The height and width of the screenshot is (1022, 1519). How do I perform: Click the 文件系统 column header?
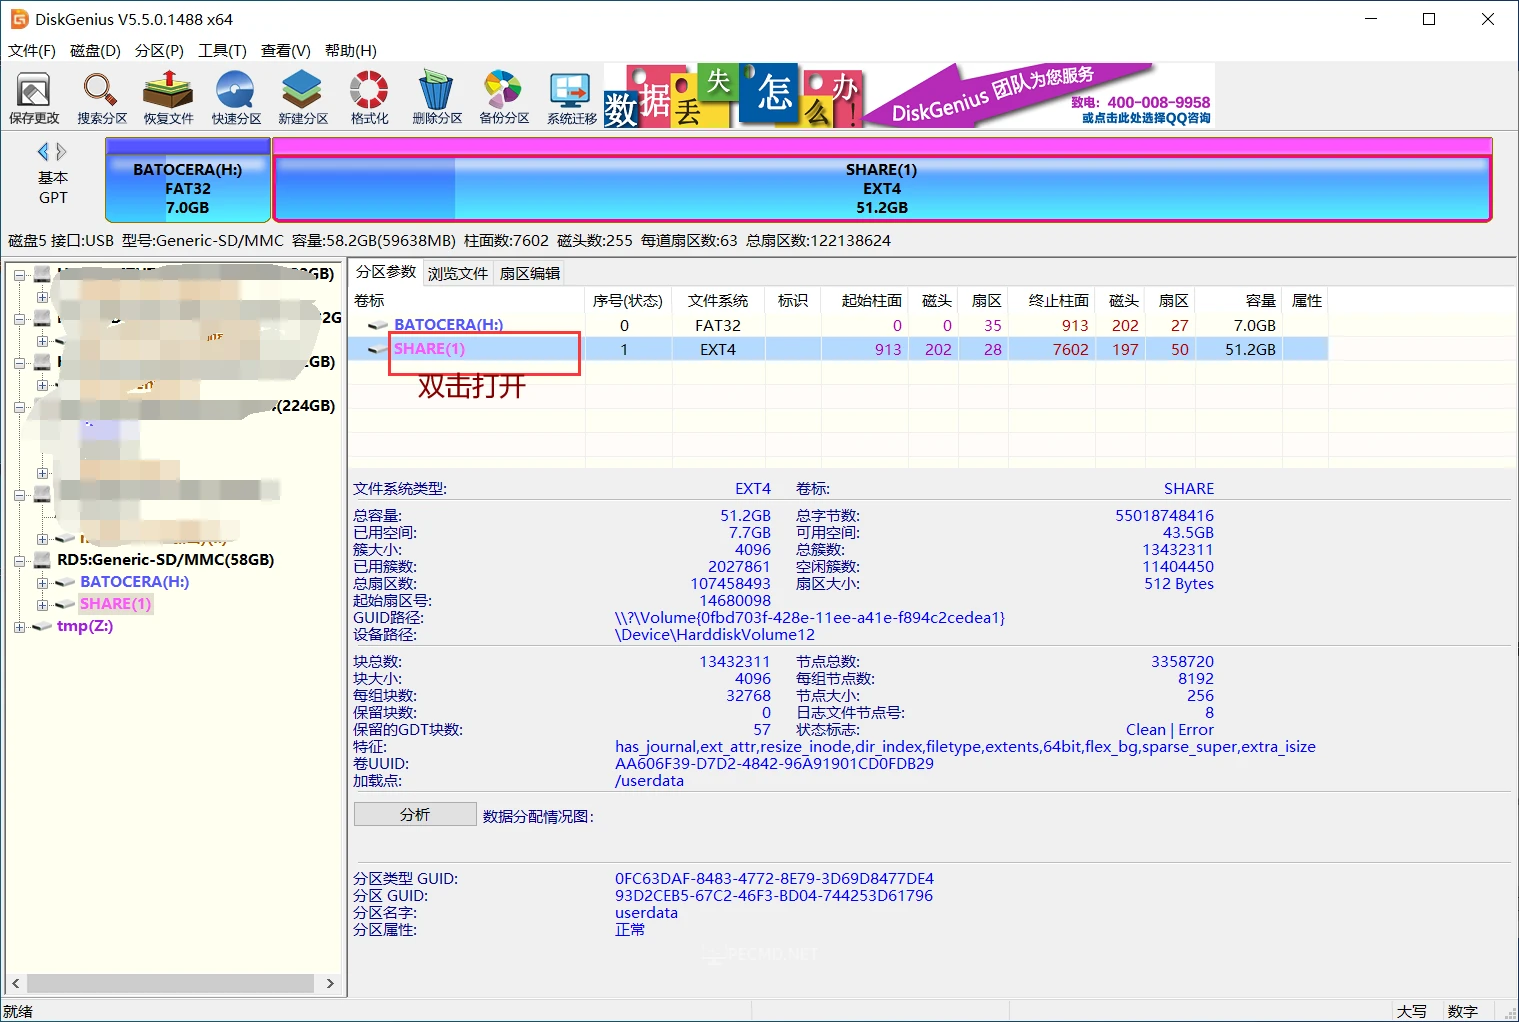[718, 301]
